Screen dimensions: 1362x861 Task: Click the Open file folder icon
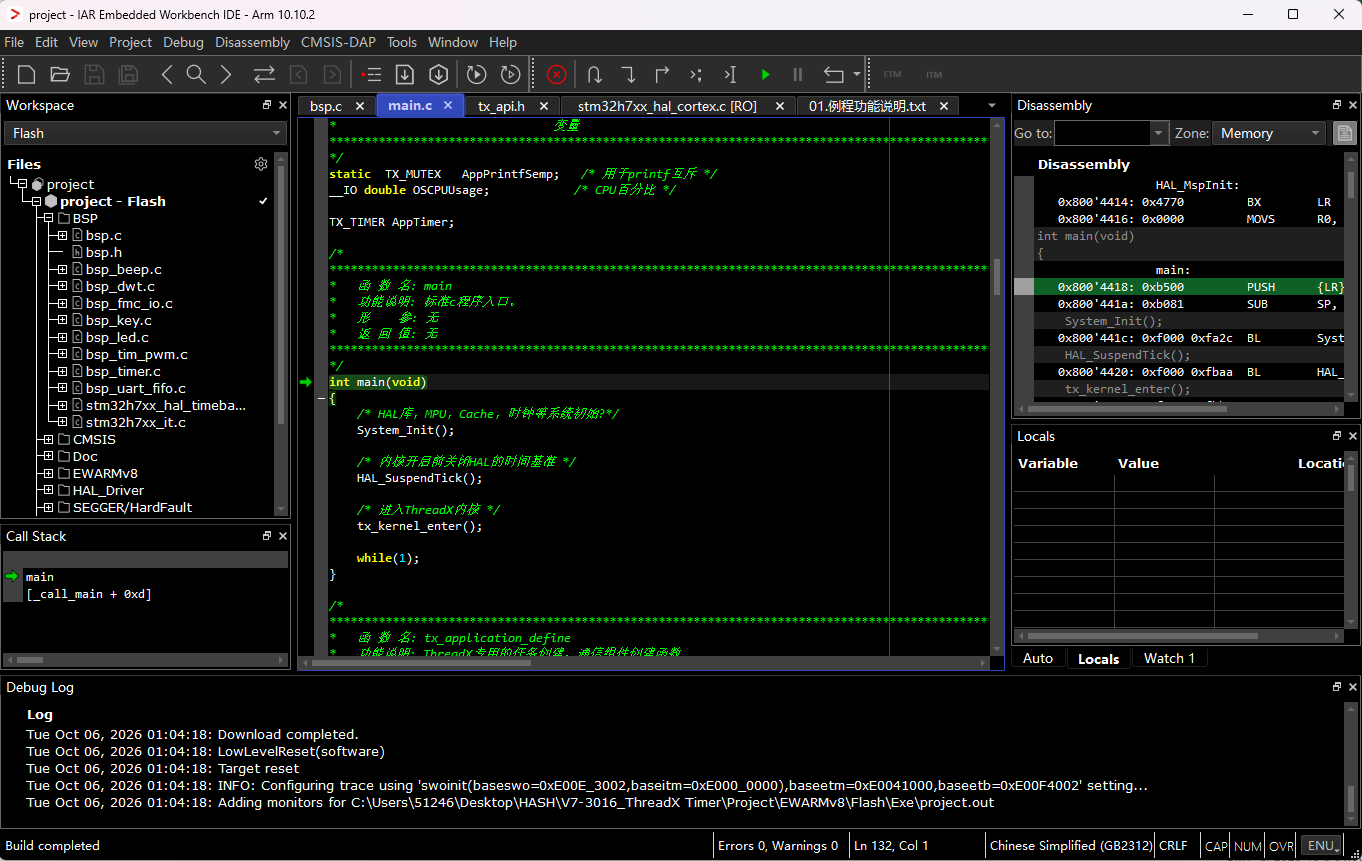click(x=60, y=74)
